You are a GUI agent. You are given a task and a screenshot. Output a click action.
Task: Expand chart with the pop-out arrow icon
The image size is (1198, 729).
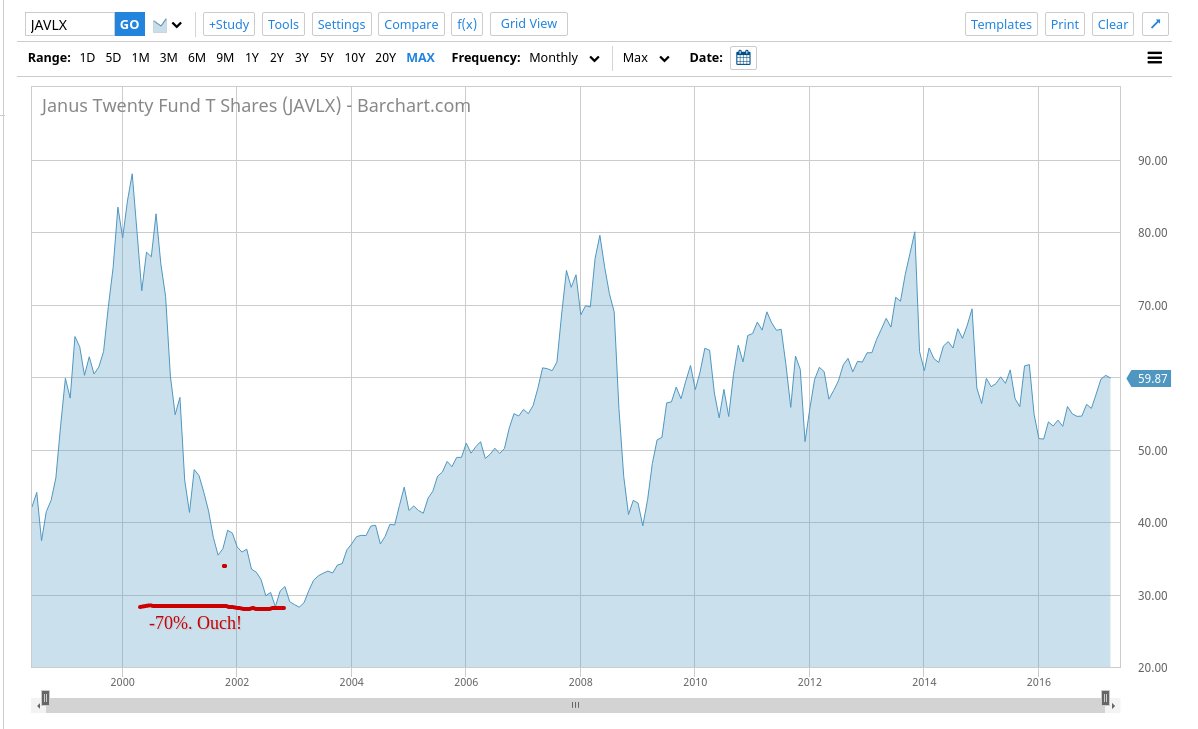pyautogui.click(x=1155, y=24)
